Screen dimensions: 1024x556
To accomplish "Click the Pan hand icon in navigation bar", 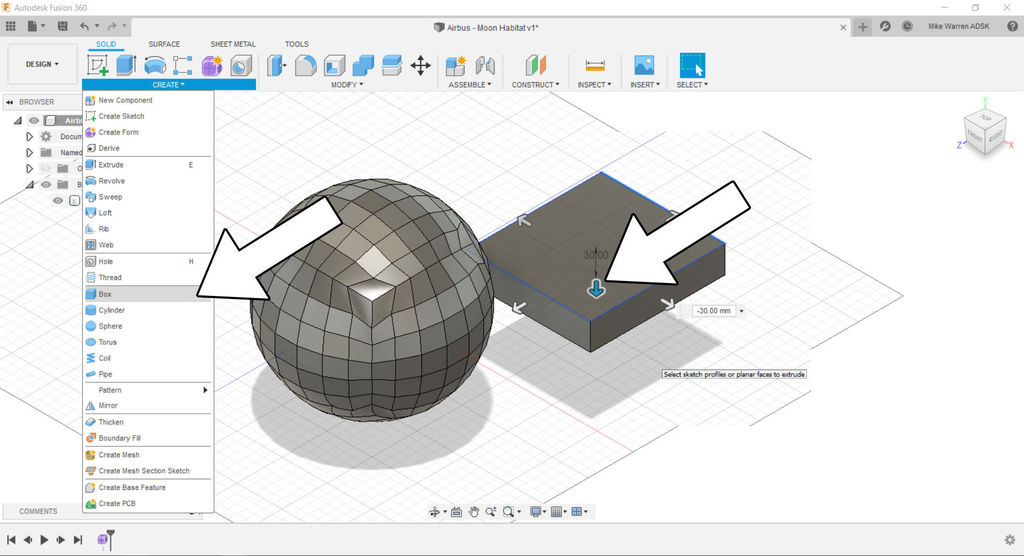I will pyautogui.click(x=474, y=511).
